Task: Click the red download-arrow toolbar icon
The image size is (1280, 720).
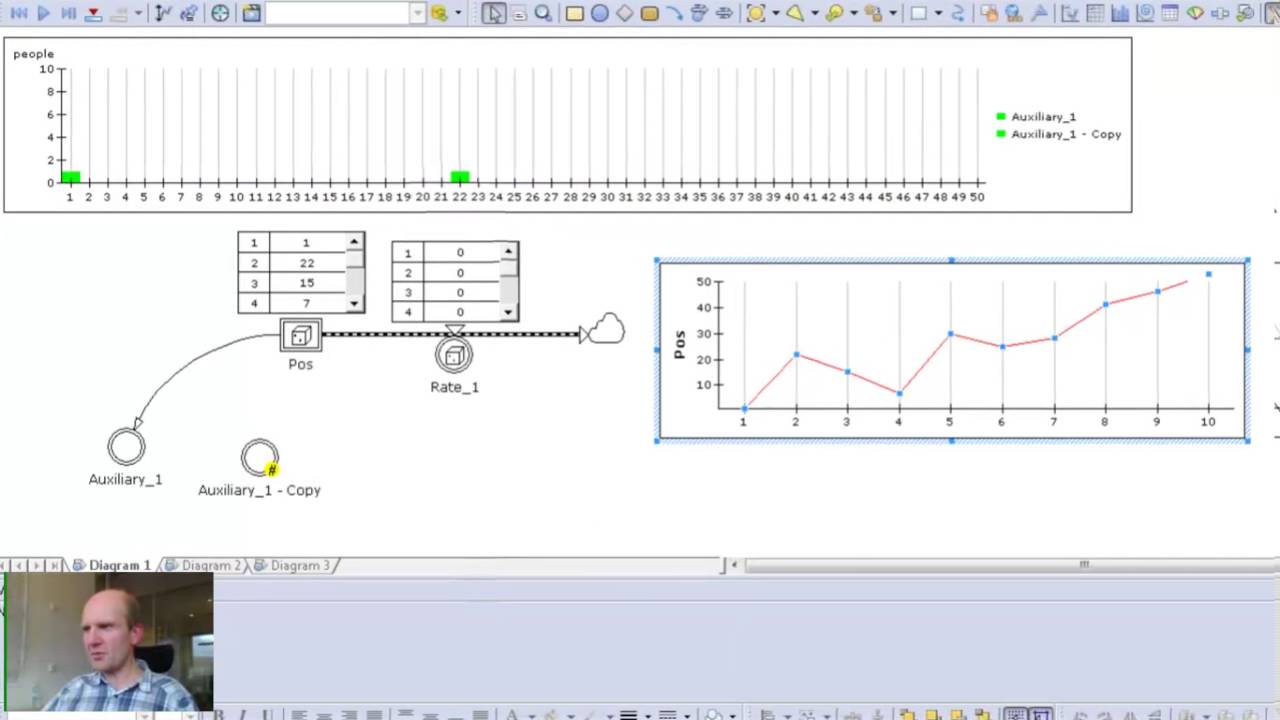Action: tap(93, 13)
